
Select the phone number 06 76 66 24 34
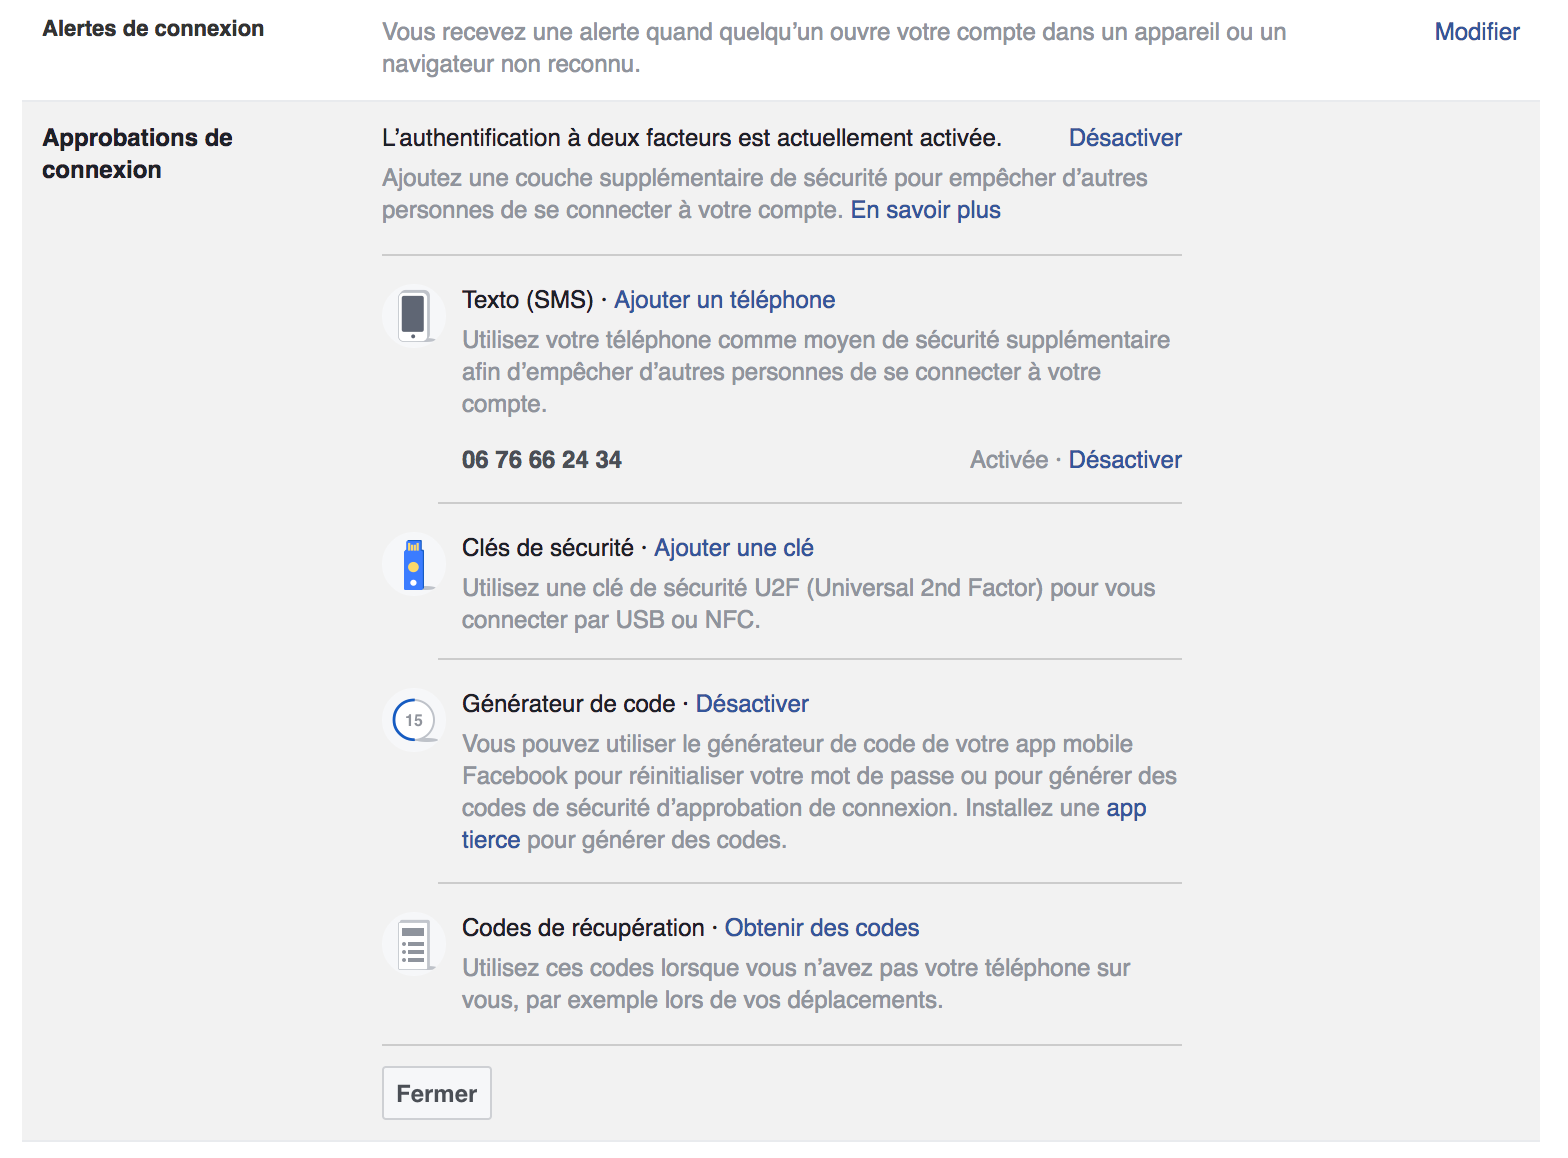[x=542, y=460]
